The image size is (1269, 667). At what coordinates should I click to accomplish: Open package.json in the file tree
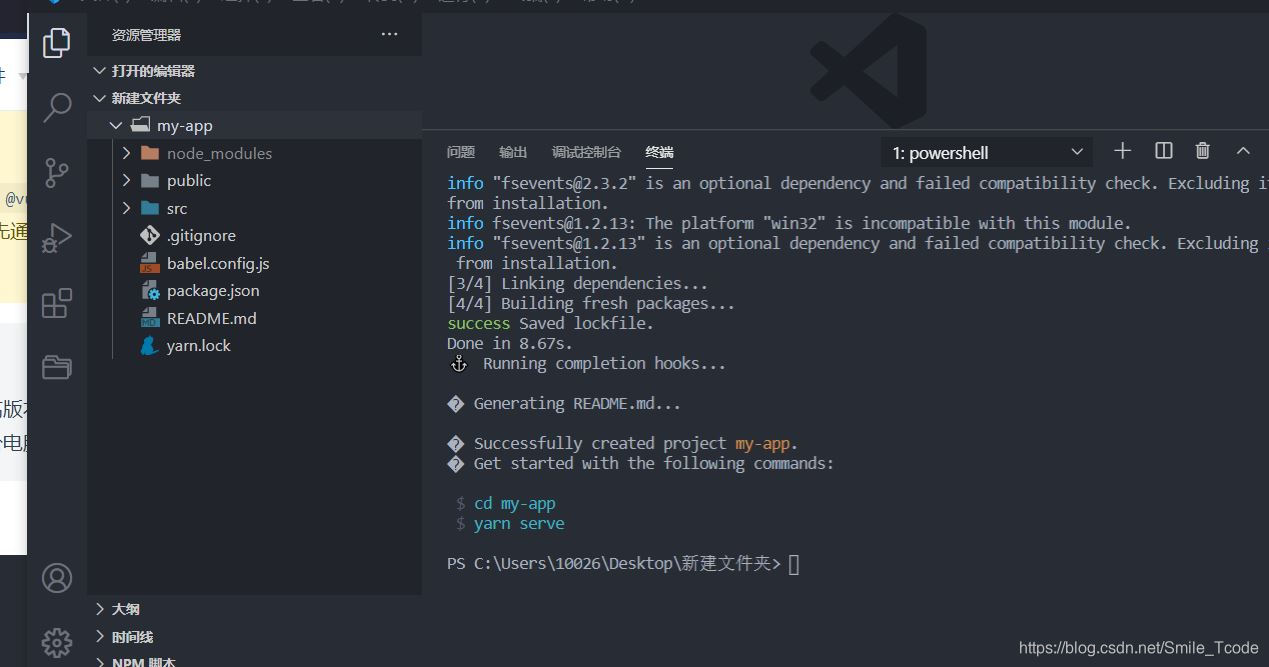[x=213, y=290]
